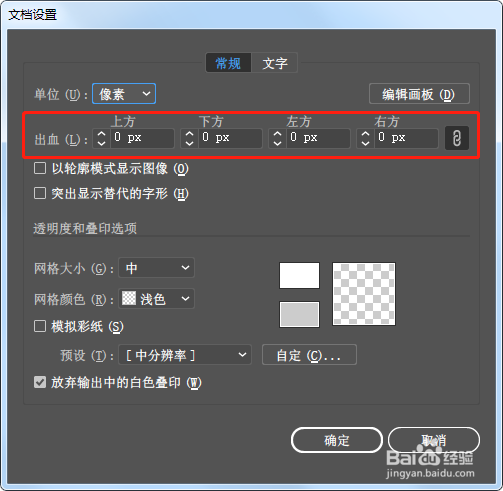This screenshot has width=503, height=491.
Task: Increase the left bleed value arrow
Action: pyautogui.click(x=277, y=134)
